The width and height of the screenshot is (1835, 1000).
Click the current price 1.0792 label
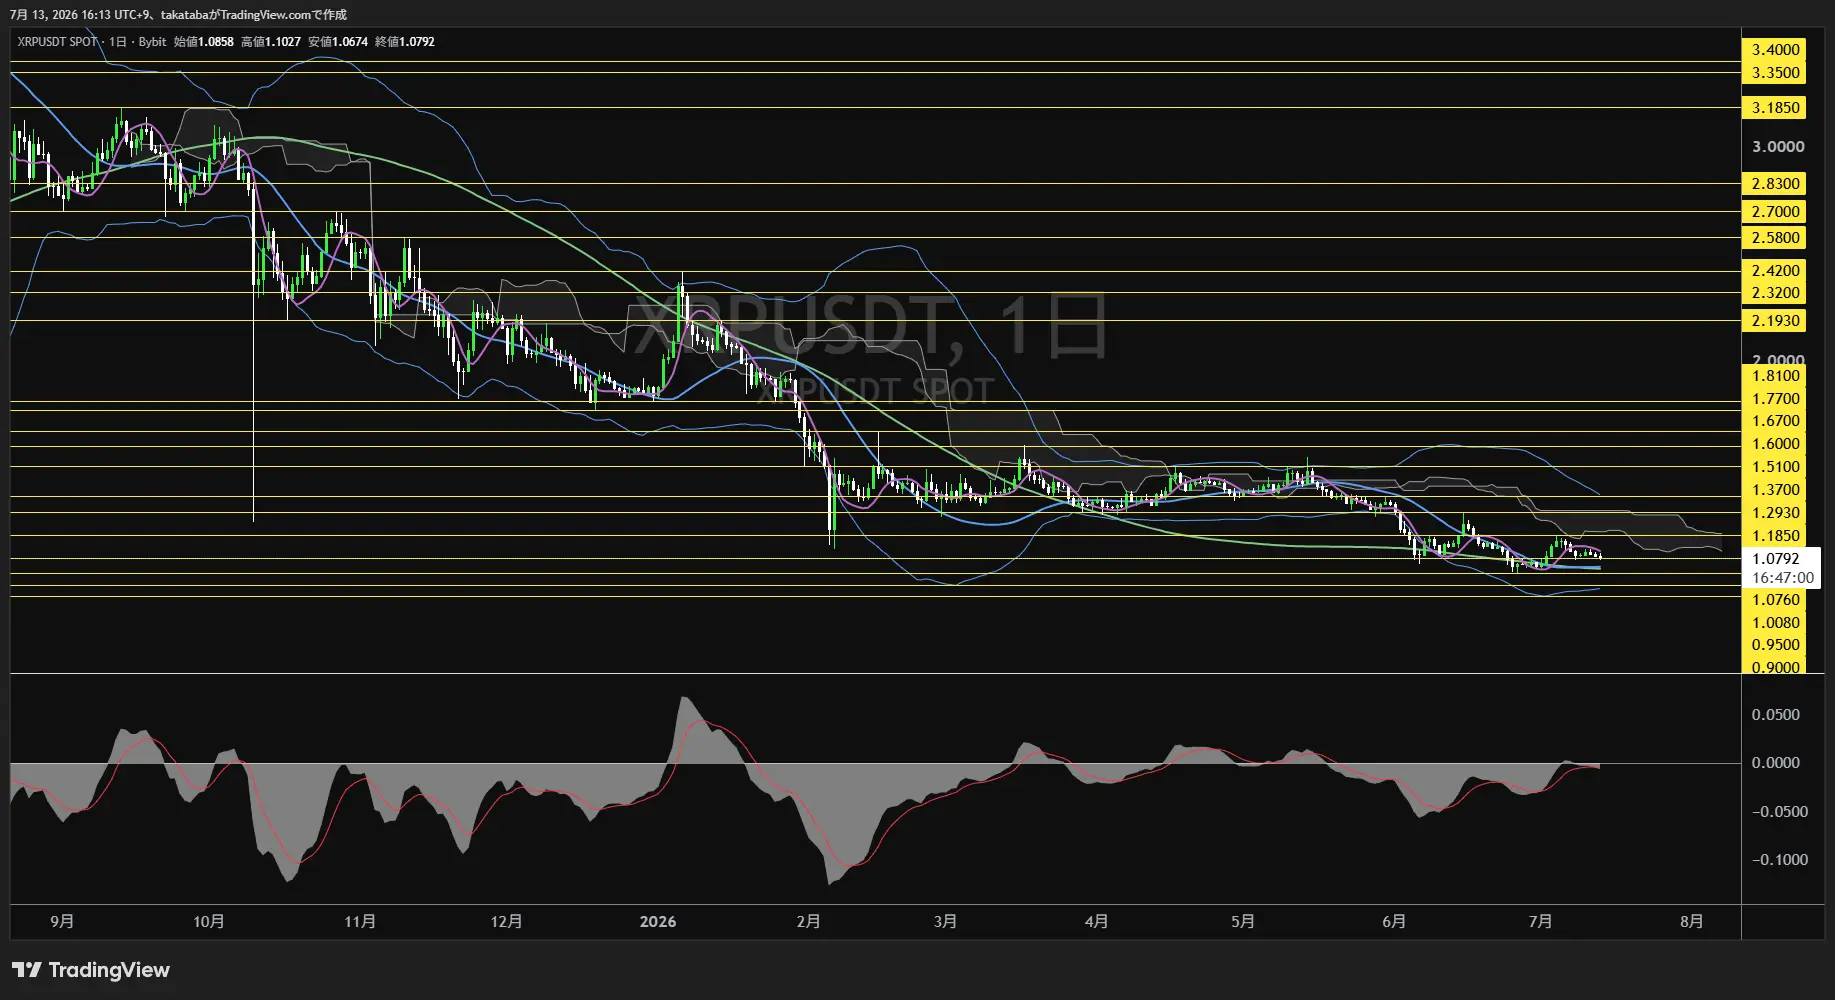pos(1776,559)
